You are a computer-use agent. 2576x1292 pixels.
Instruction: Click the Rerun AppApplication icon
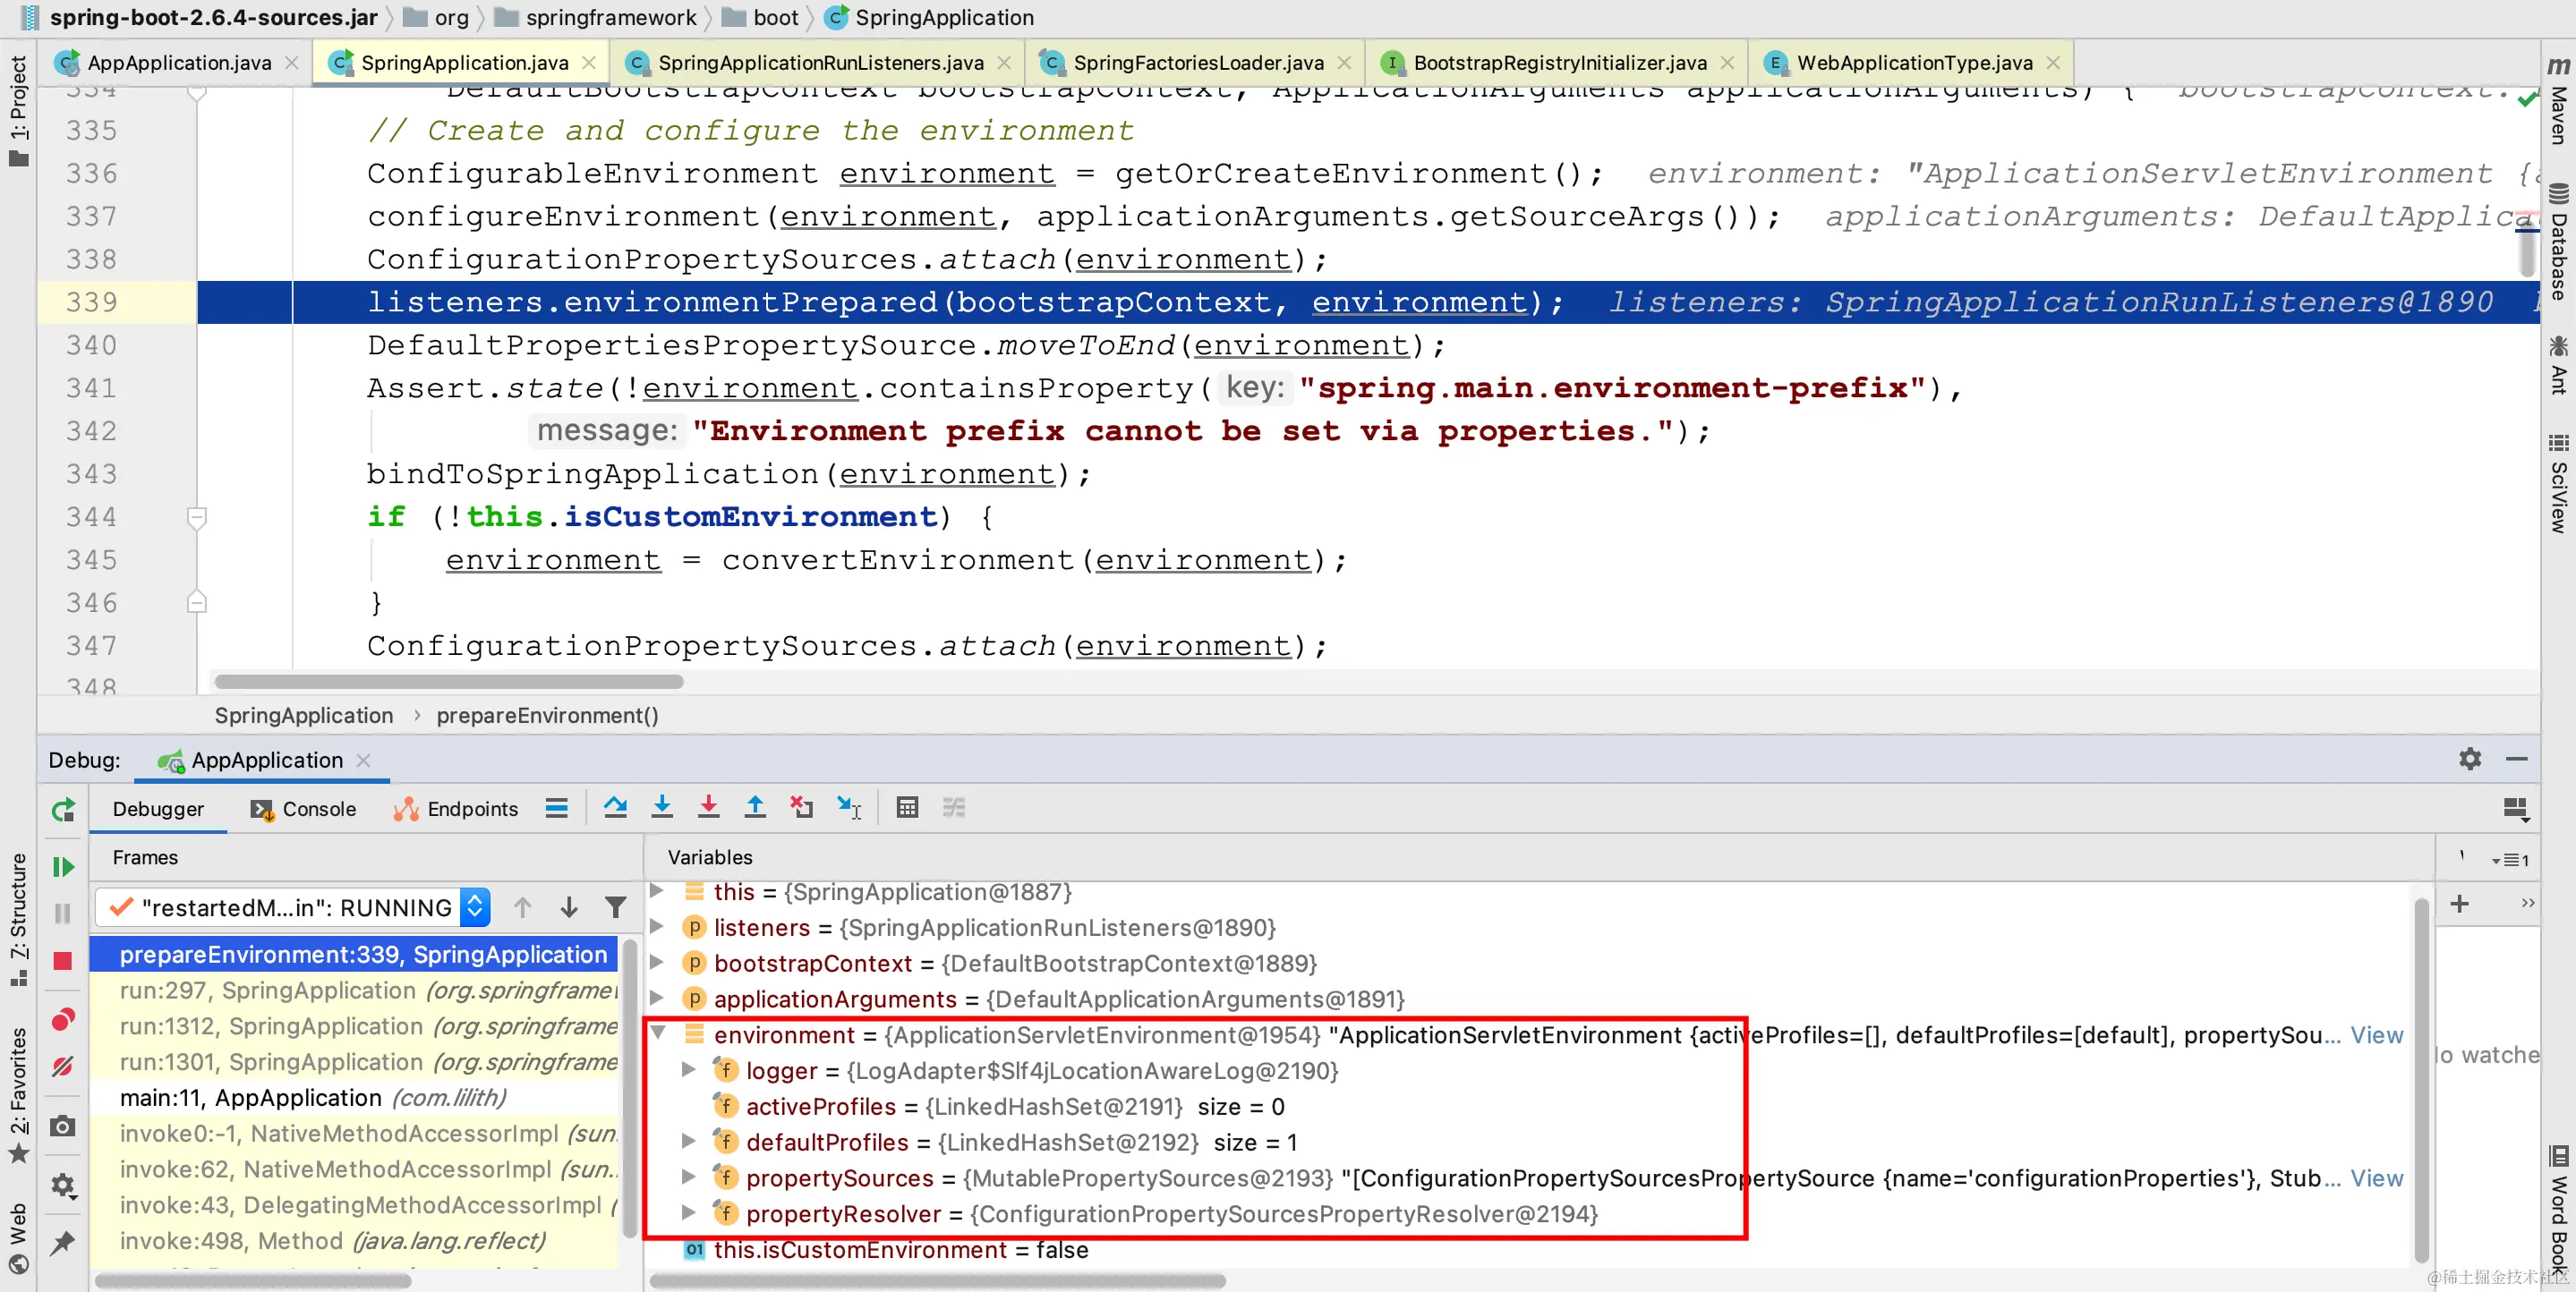(x=63, y=809)
